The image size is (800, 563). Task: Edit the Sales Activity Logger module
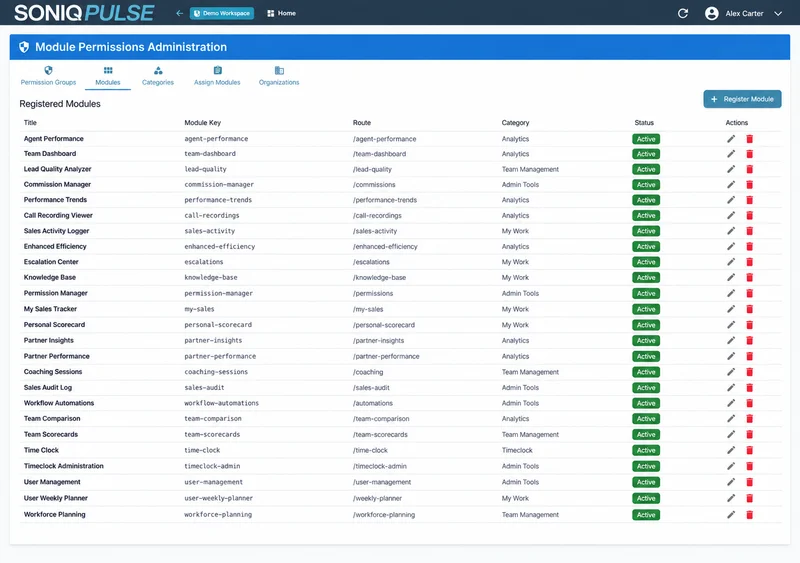(731, 231)
